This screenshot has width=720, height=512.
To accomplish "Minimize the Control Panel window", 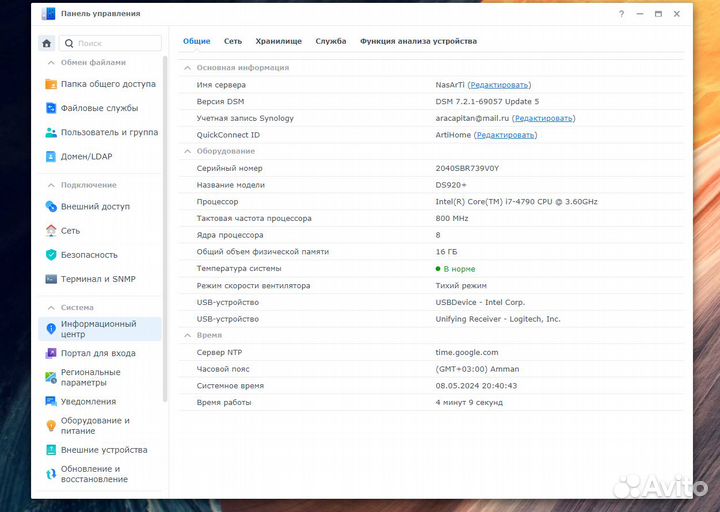I will (640, 14).
